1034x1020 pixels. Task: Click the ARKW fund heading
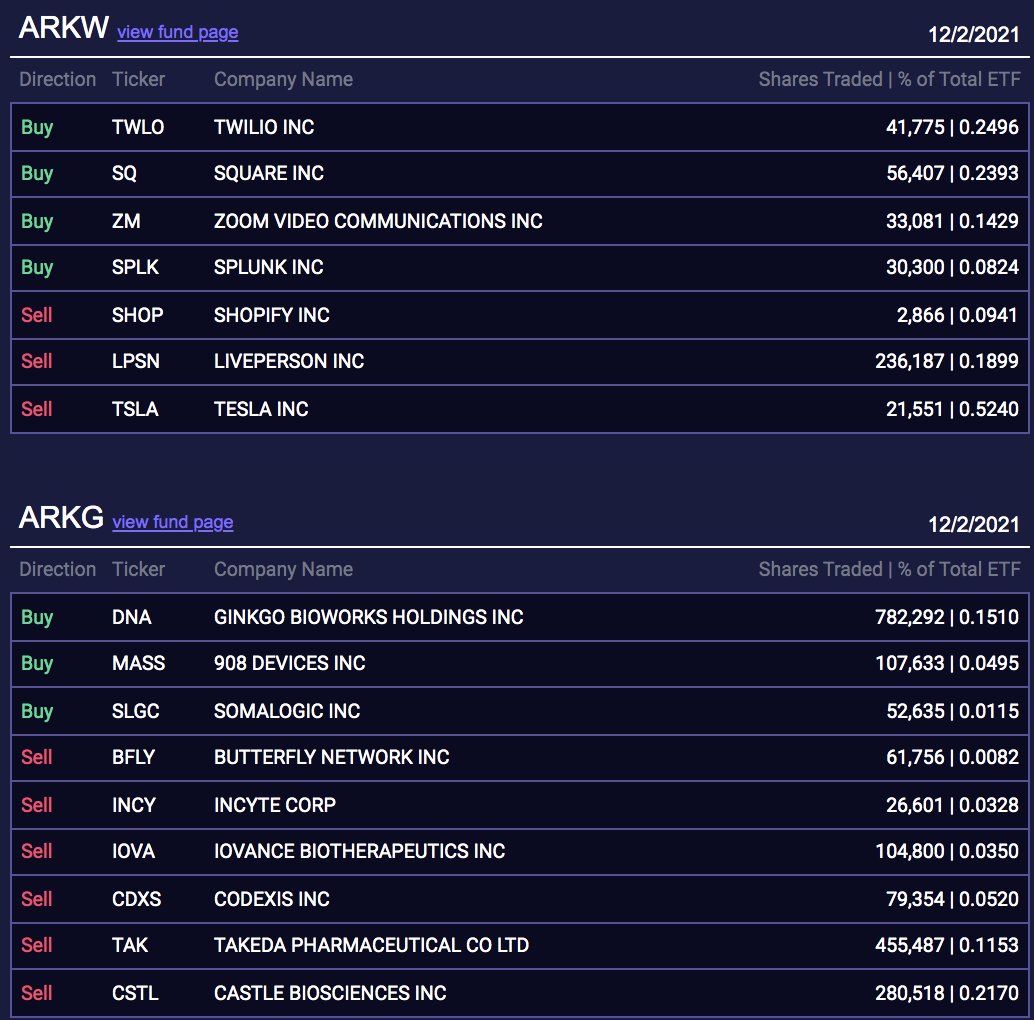(63, 28)
